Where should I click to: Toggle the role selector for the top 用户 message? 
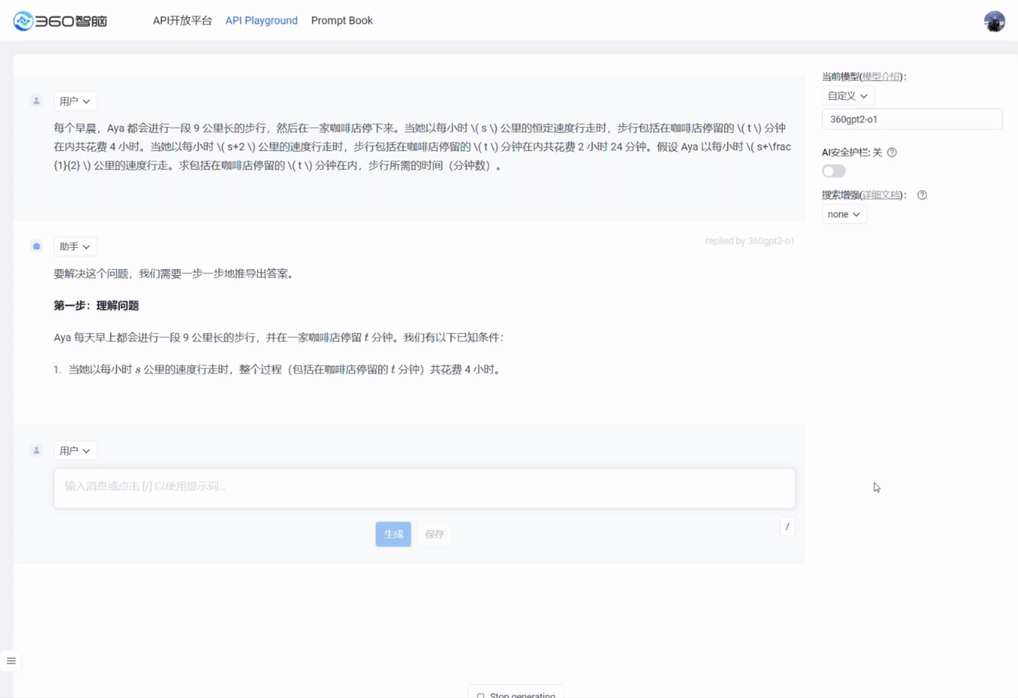pos(75,100)
